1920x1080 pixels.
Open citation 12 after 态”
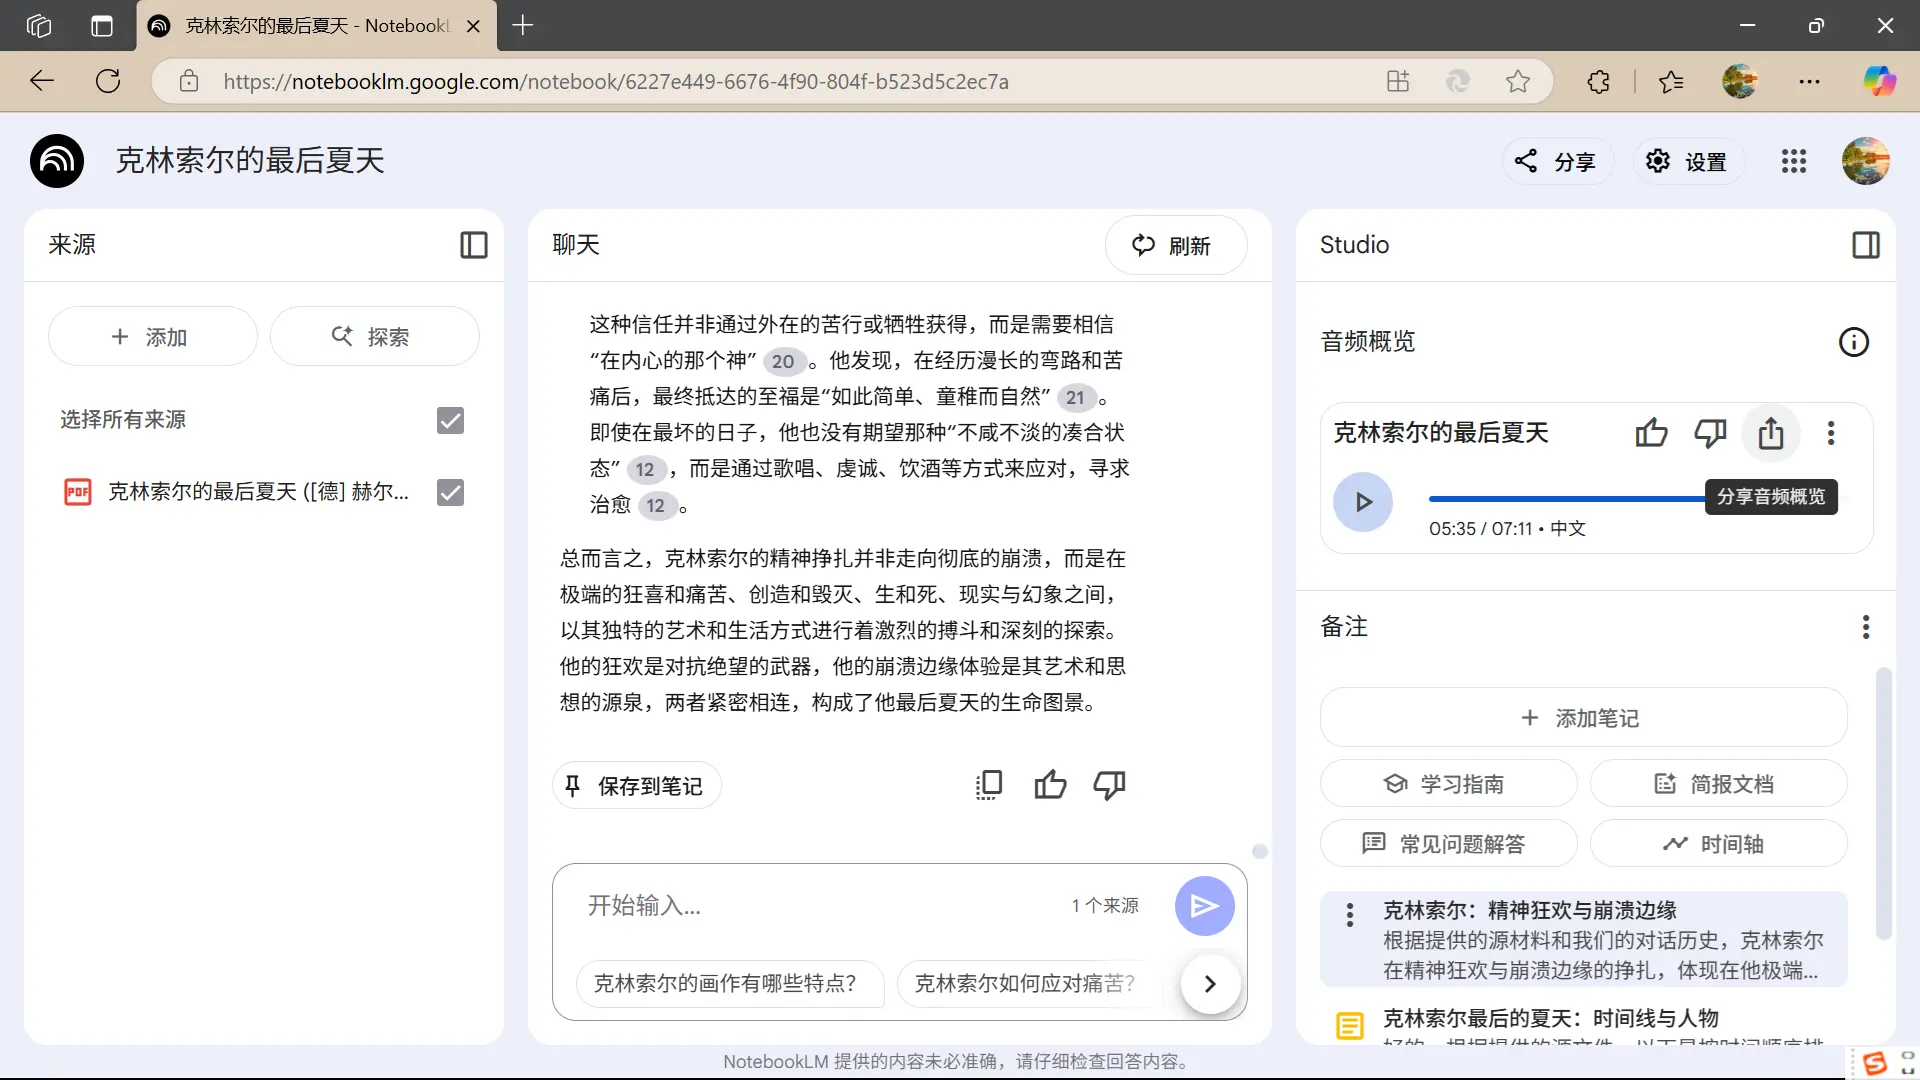pyautogui.click(x=645, y=469)
